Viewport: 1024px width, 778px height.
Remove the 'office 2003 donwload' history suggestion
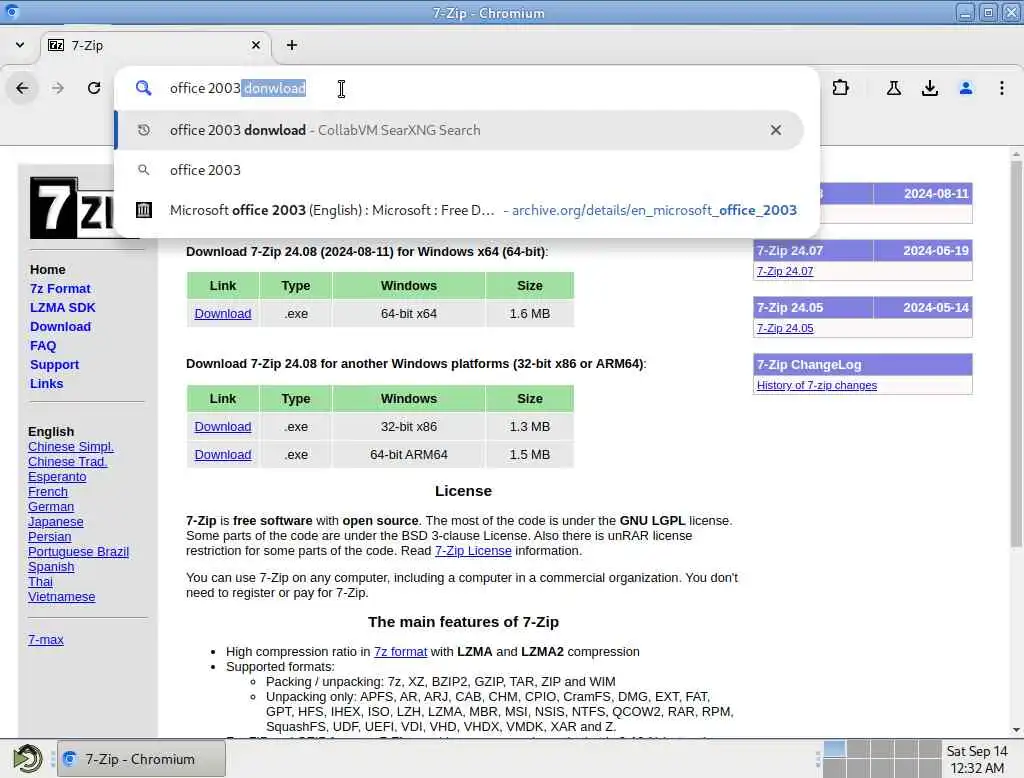[x=776, y=130]
